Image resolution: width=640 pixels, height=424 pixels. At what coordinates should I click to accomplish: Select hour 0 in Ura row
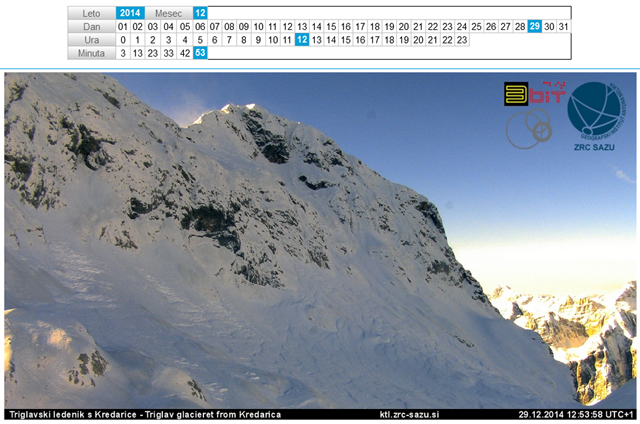pos(123,40)
